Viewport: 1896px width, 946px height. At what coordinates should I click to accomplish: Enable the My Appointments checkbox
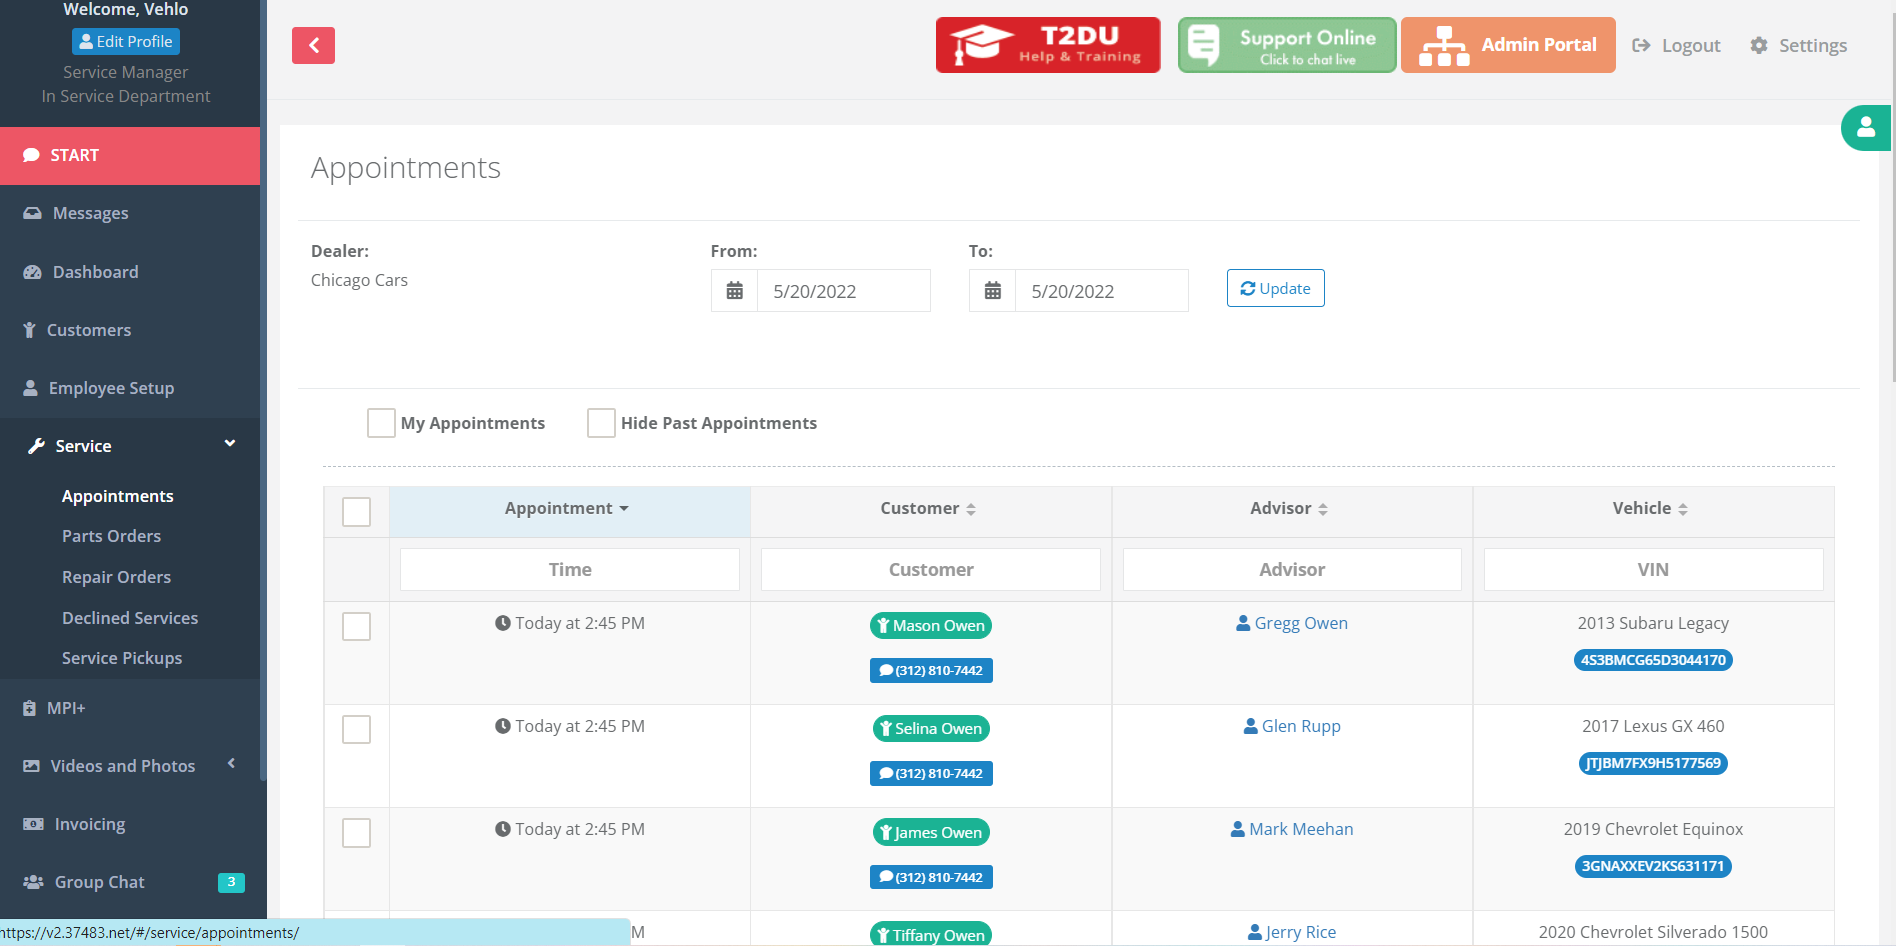click(x=381, y=422)
